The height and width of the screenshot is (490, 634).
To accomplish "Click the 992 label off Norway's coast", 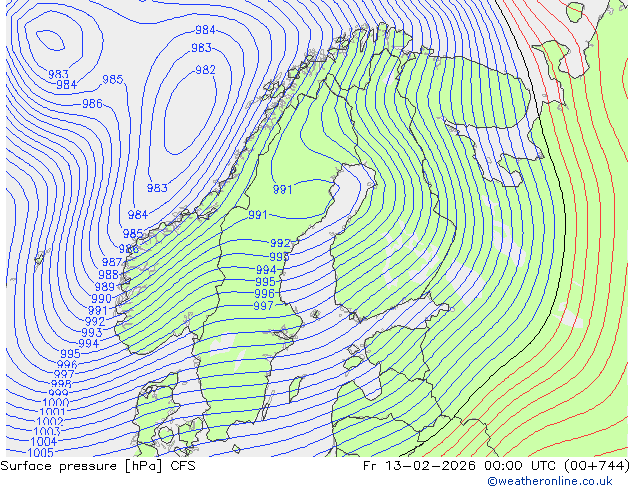I will pyautogui.click(x=95, y=321).
